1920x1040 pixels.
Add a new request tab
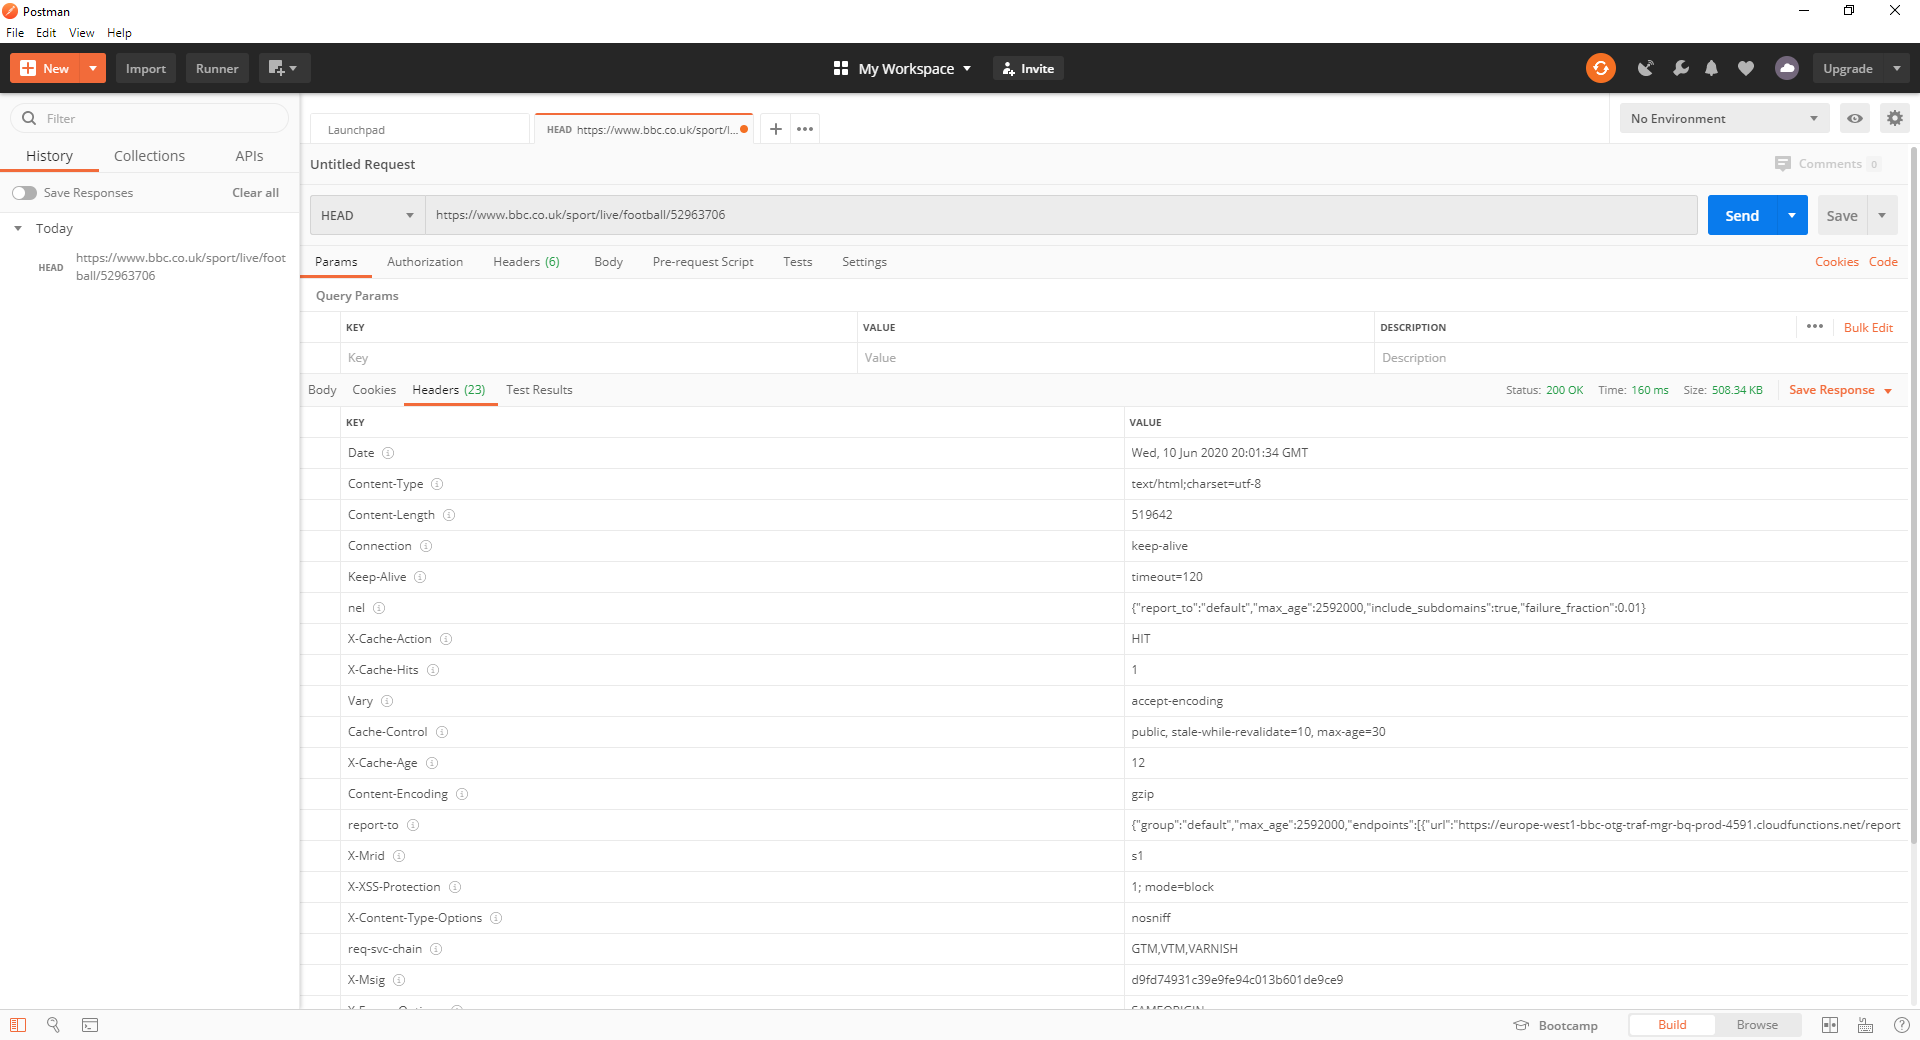[775, 129]
